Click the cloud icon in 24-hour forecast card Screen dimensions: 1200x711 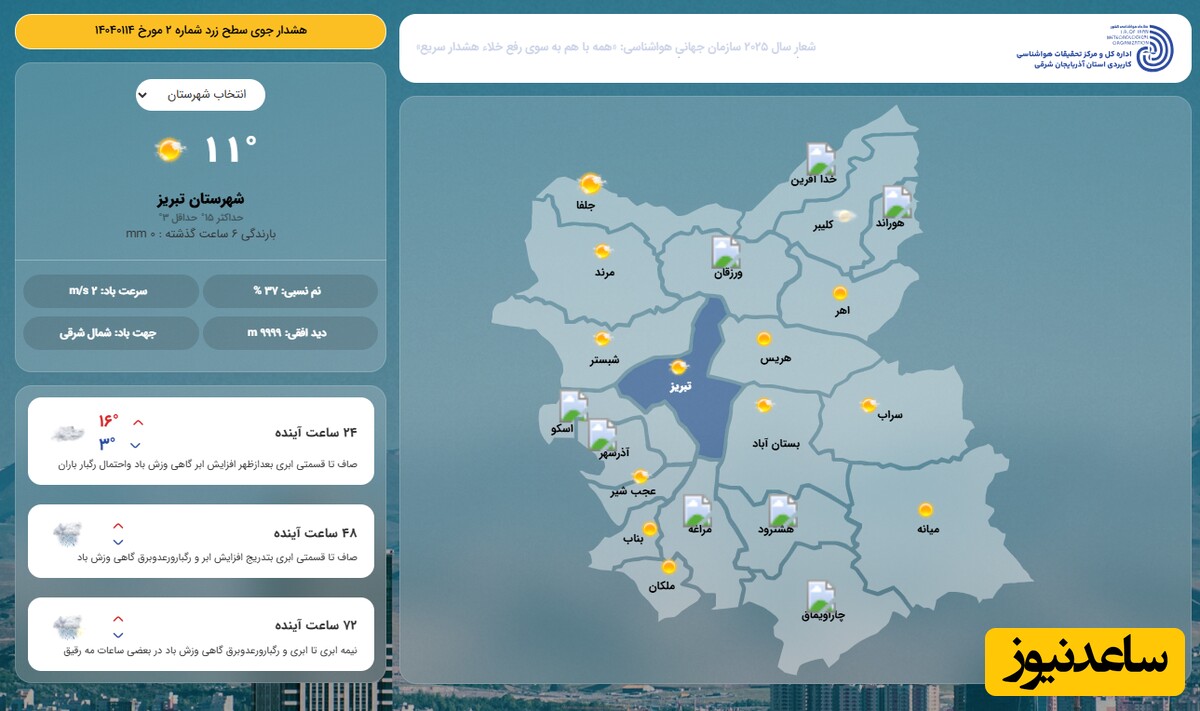click(68, 433)
